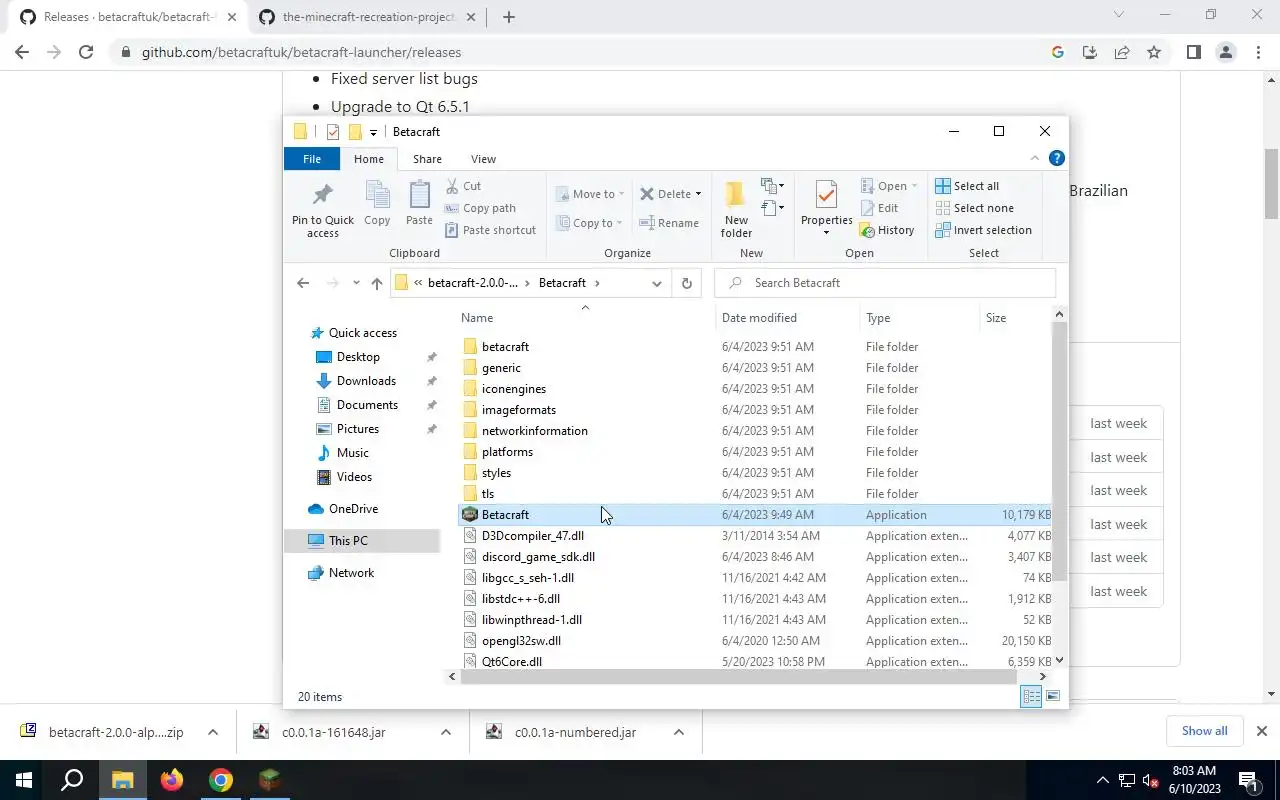The width and height of the screenshot is (1280, 800).
Task: Open a new Chrome tab
Action: [x=508, y=17]
